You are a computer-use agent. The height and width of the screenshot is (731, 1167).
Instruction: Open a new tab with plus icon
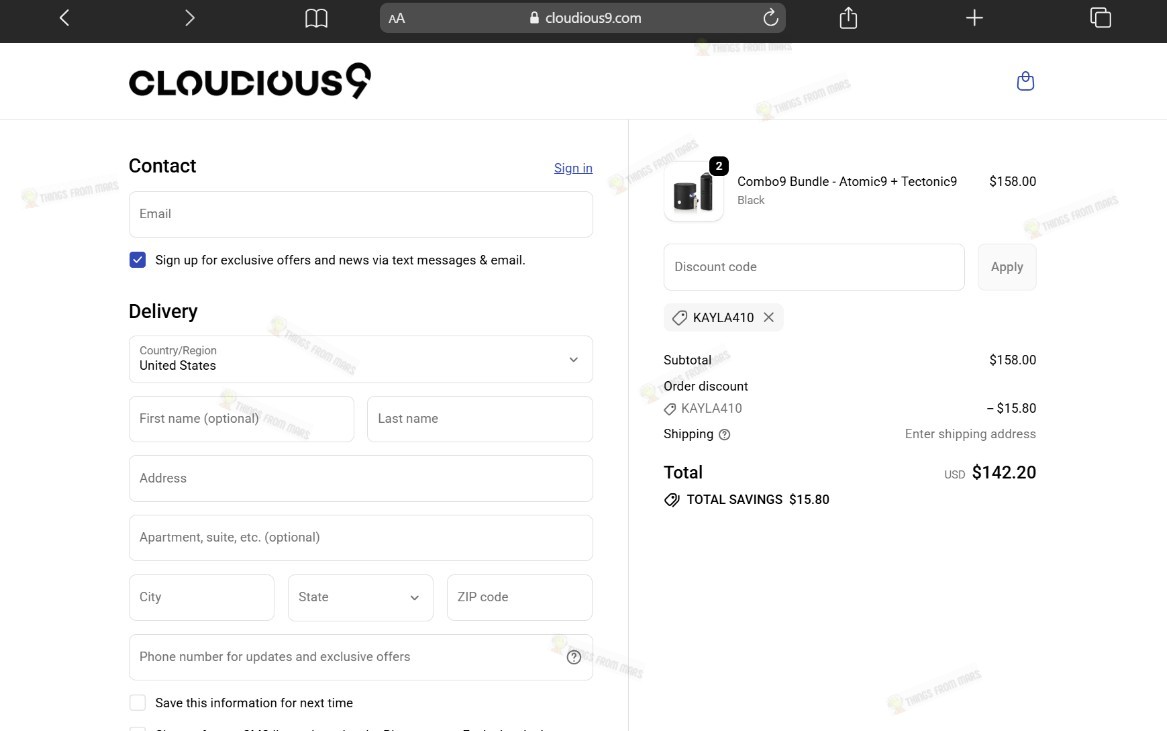(x=974, y=18)
